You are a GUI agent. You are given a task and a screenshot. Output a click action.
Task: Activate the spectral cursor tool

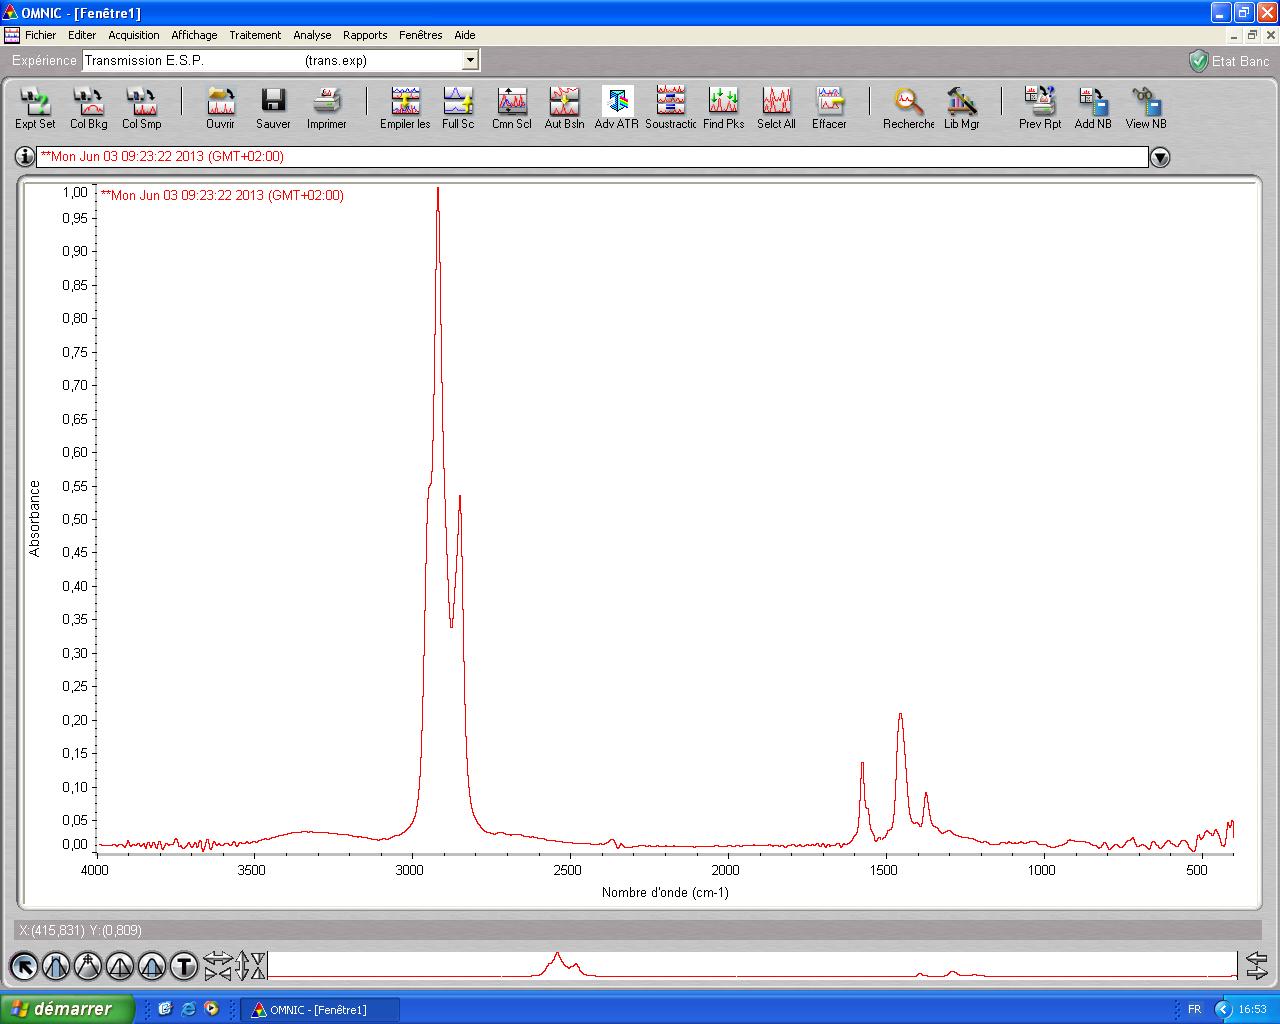(88, 966)
